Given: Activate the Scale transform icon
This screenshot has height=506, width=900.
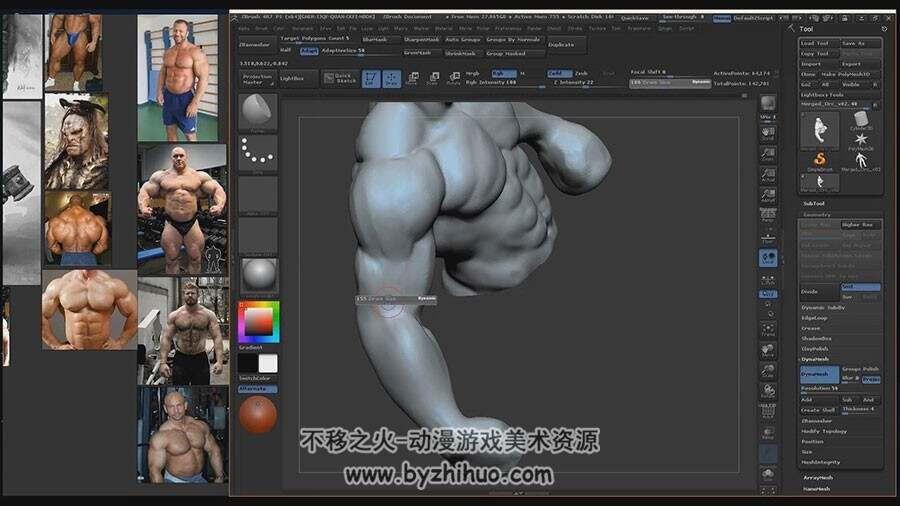Looking at the screenshot, I should 433,79.
